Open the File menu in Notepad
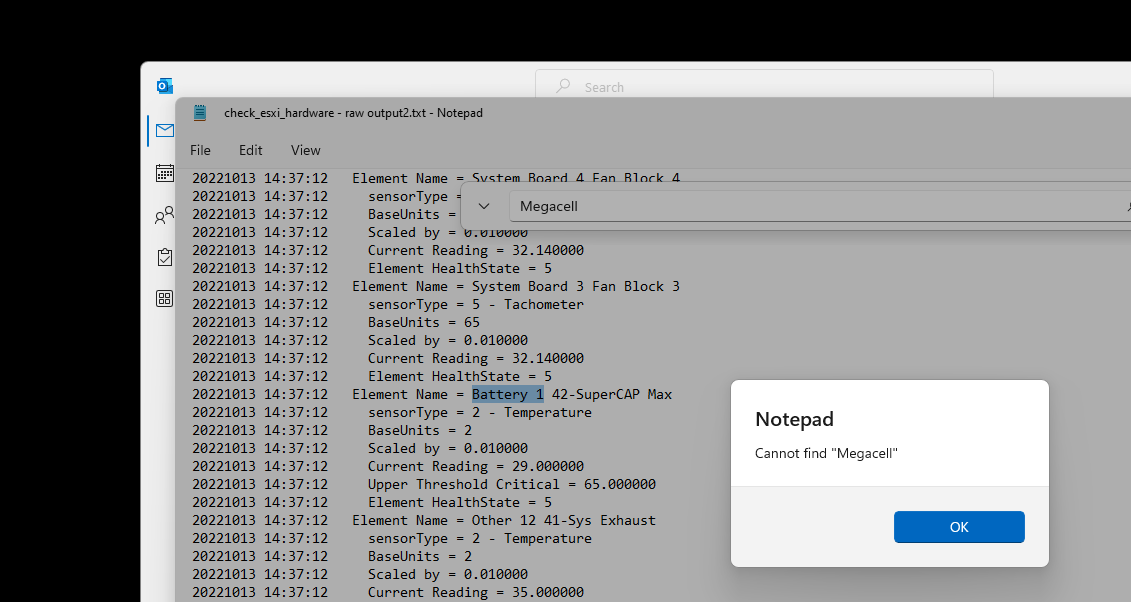 click(200, 150)
